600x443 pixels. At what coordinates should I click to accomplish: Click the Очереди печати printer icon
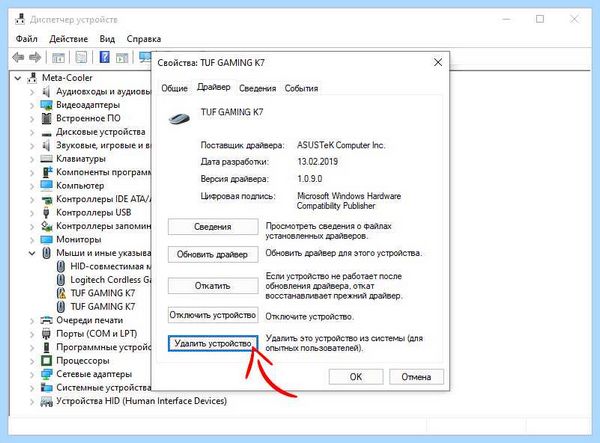pyautogui.click(x=46, y=320)
